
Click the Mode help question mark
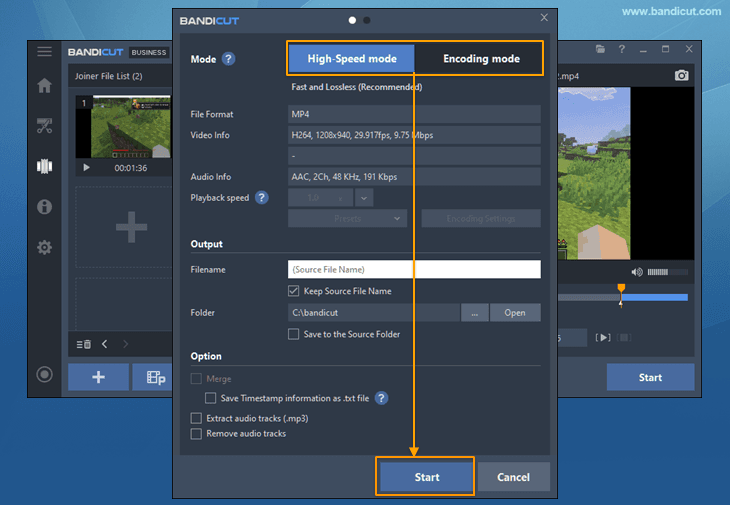pyautogui.click(x=228, y=59)
